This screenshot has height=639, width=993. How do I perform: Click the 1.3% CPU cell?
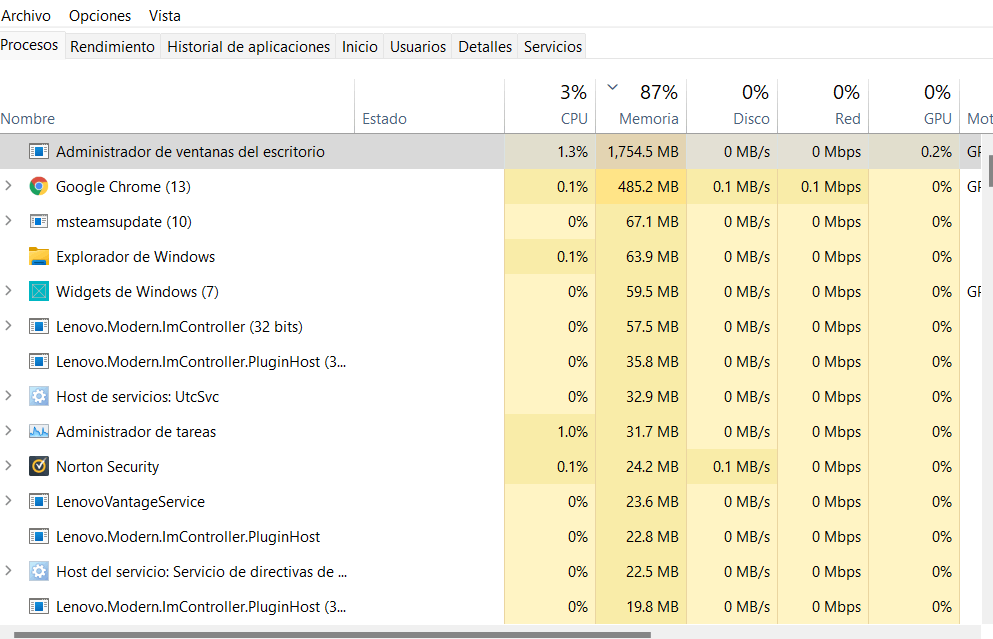(x=550, y=151)
